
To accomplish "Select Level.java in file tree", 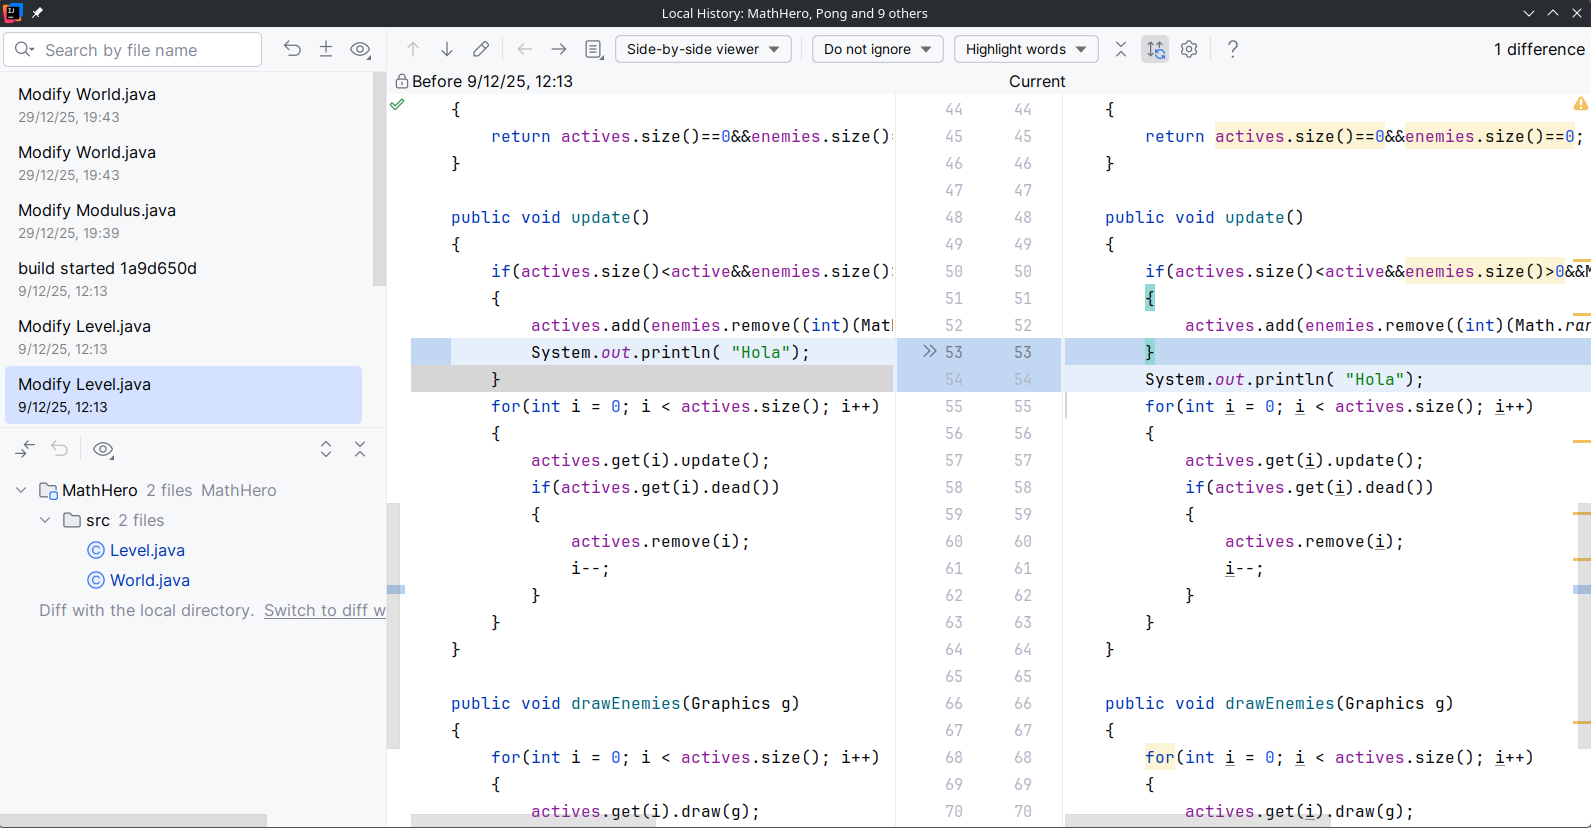I will 147,550.
